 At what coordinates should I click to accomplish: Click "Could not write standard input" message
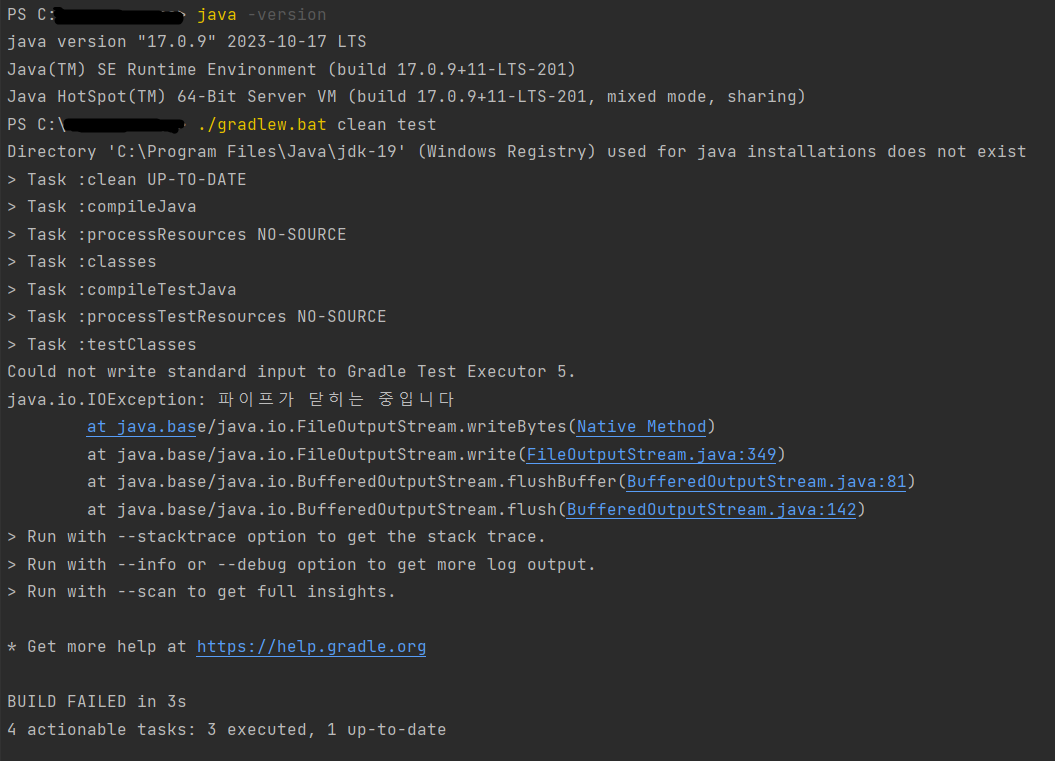tap(291, 372)
